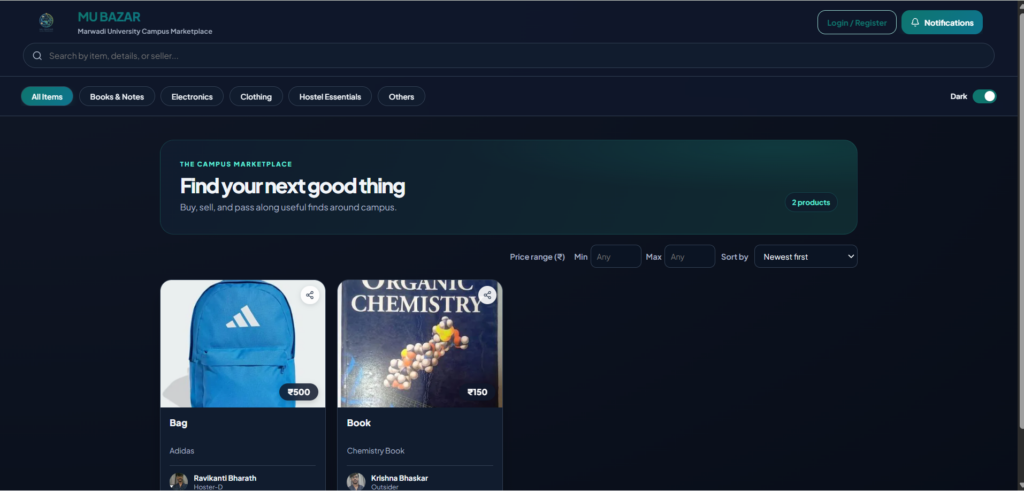Select the All Items category
This screenshot has height=491, width=1024.
pos(47,97)
